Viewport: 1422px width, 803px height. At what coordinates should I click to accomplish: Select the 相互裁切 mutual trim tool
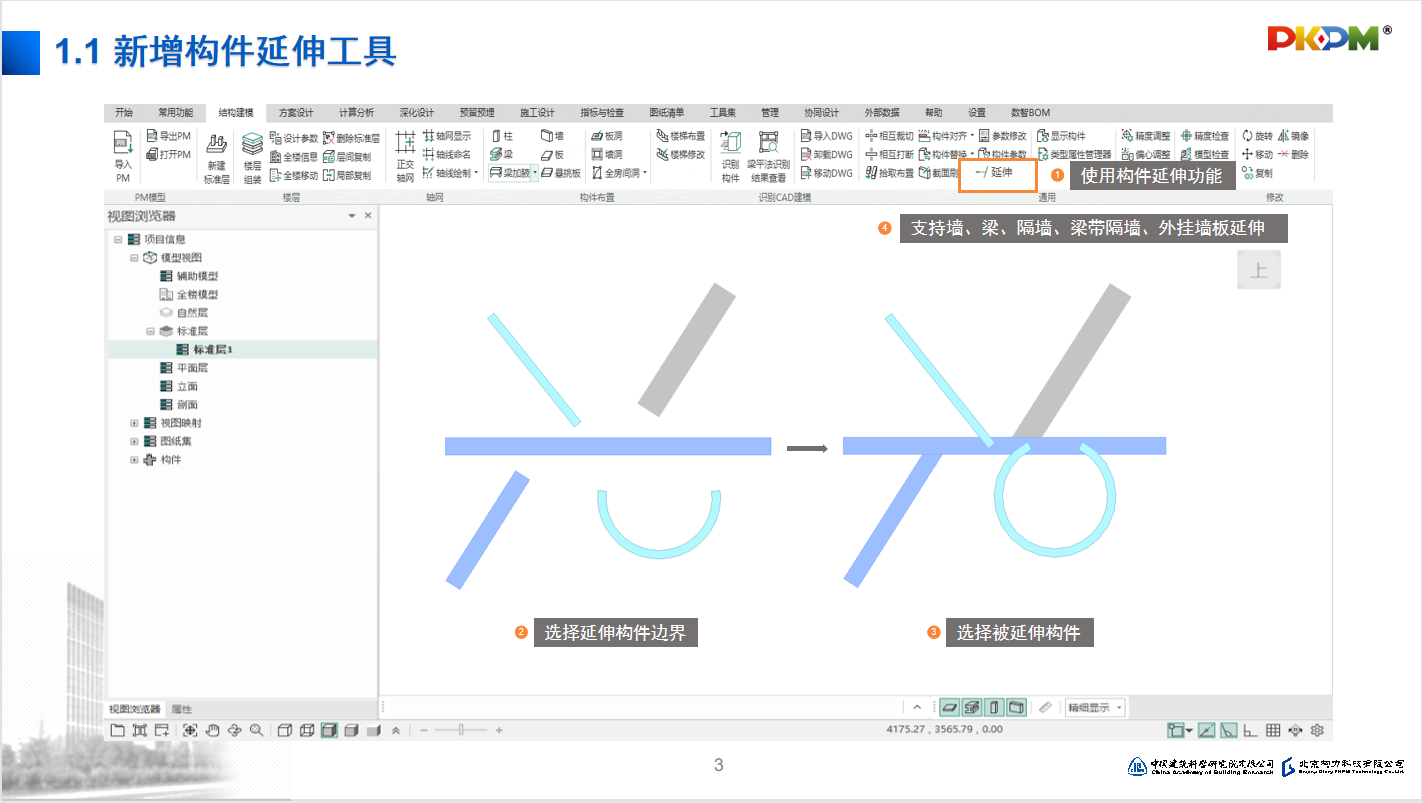point(889,136)
